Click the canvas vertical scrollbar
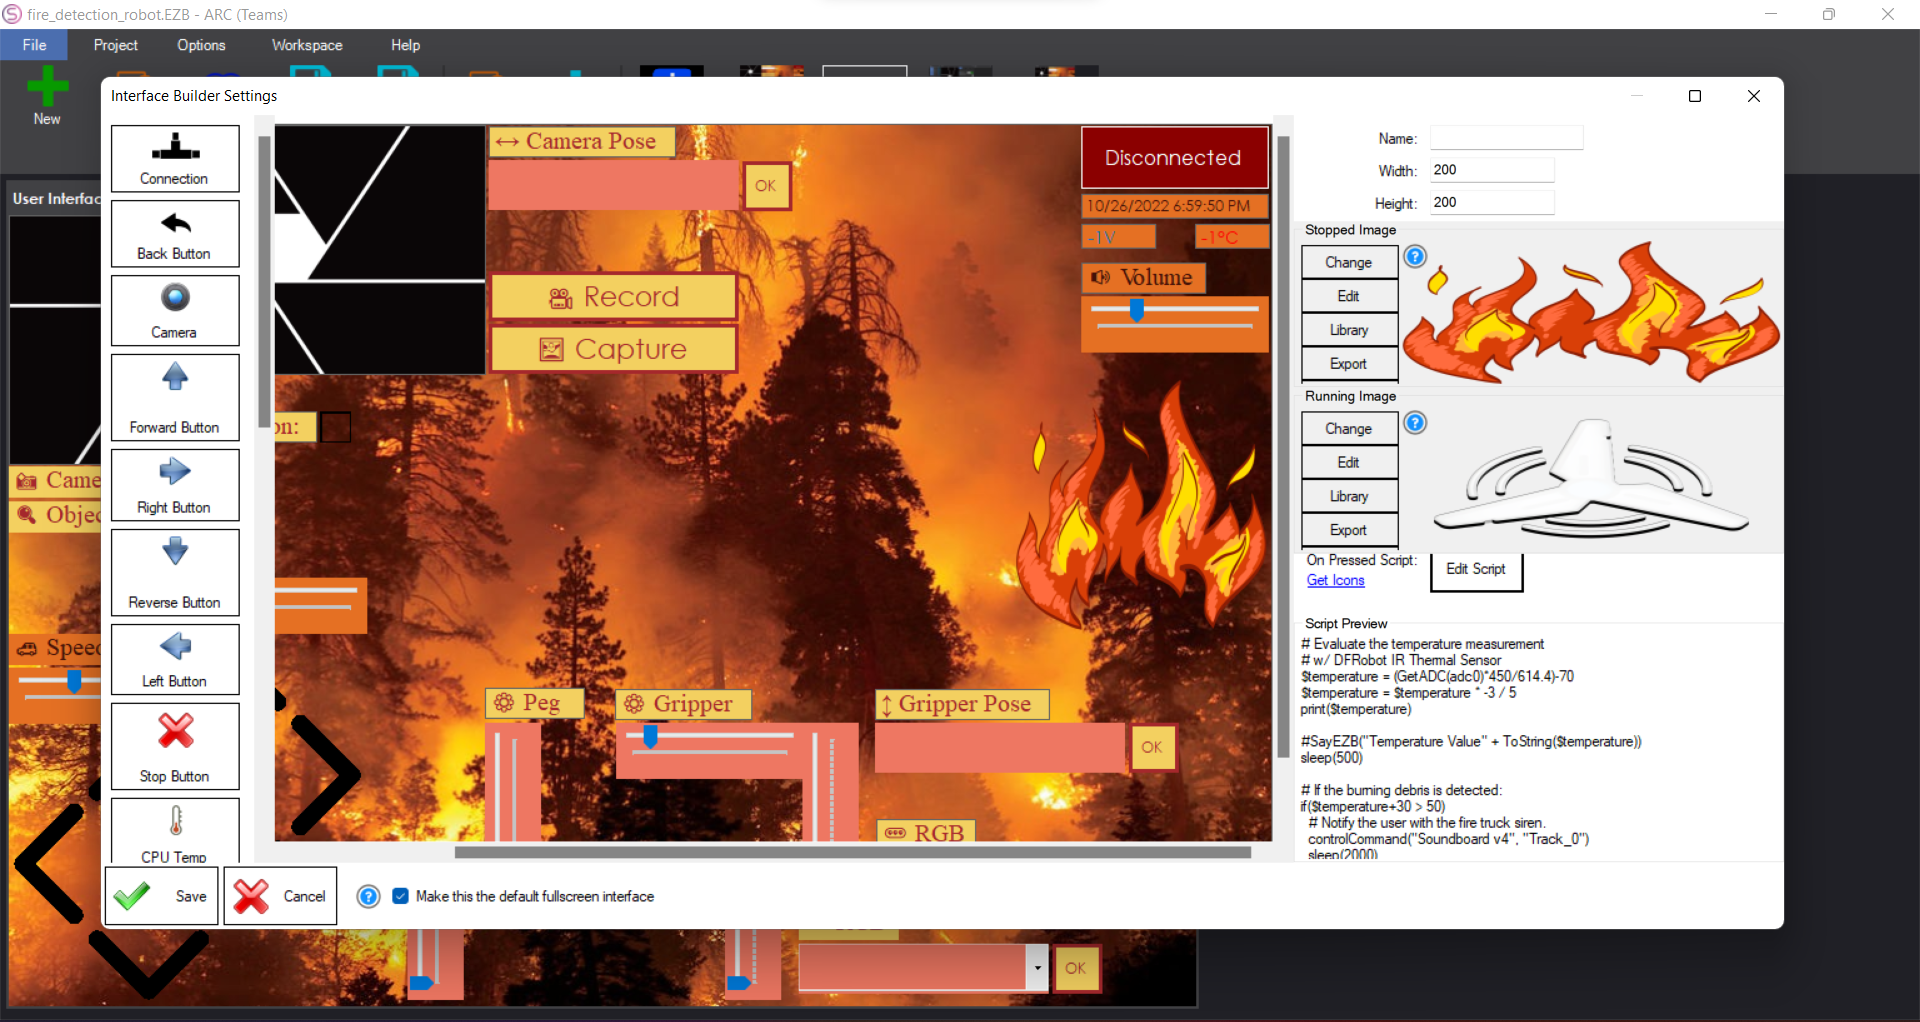 (1283, 447)
